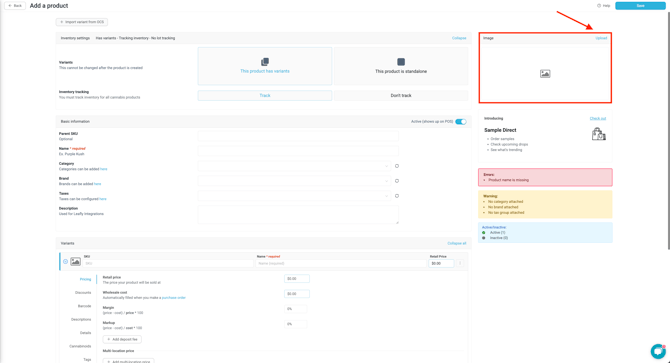Click the stacked variants icon
The image size is (670, 363).
point(264,62)
